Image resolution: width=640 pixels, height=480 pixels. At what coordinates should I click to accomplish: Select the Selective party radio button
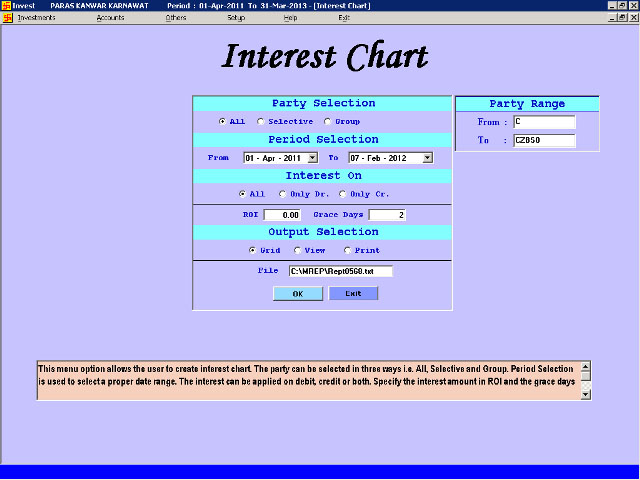[x=261, y=122]
